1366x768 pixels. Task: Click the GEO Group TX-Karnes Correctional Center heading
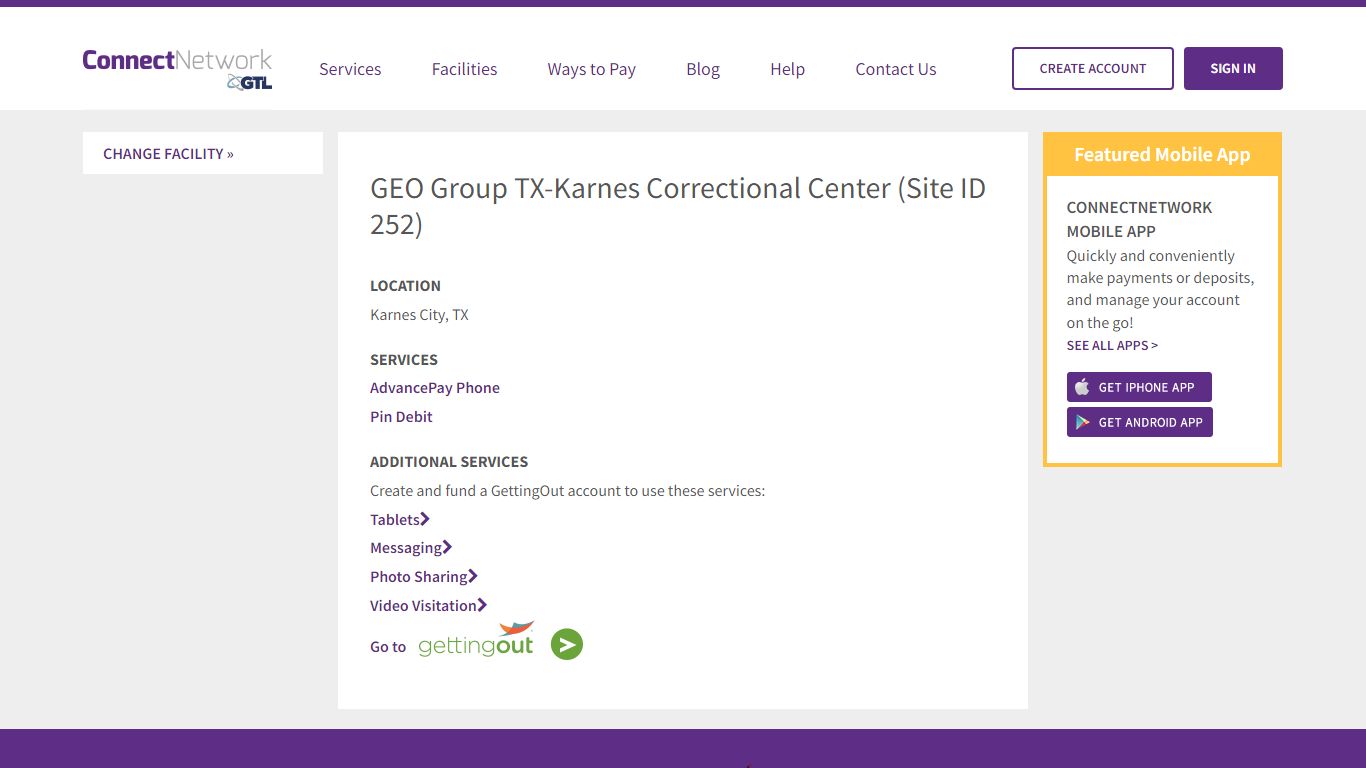point(678,206)
